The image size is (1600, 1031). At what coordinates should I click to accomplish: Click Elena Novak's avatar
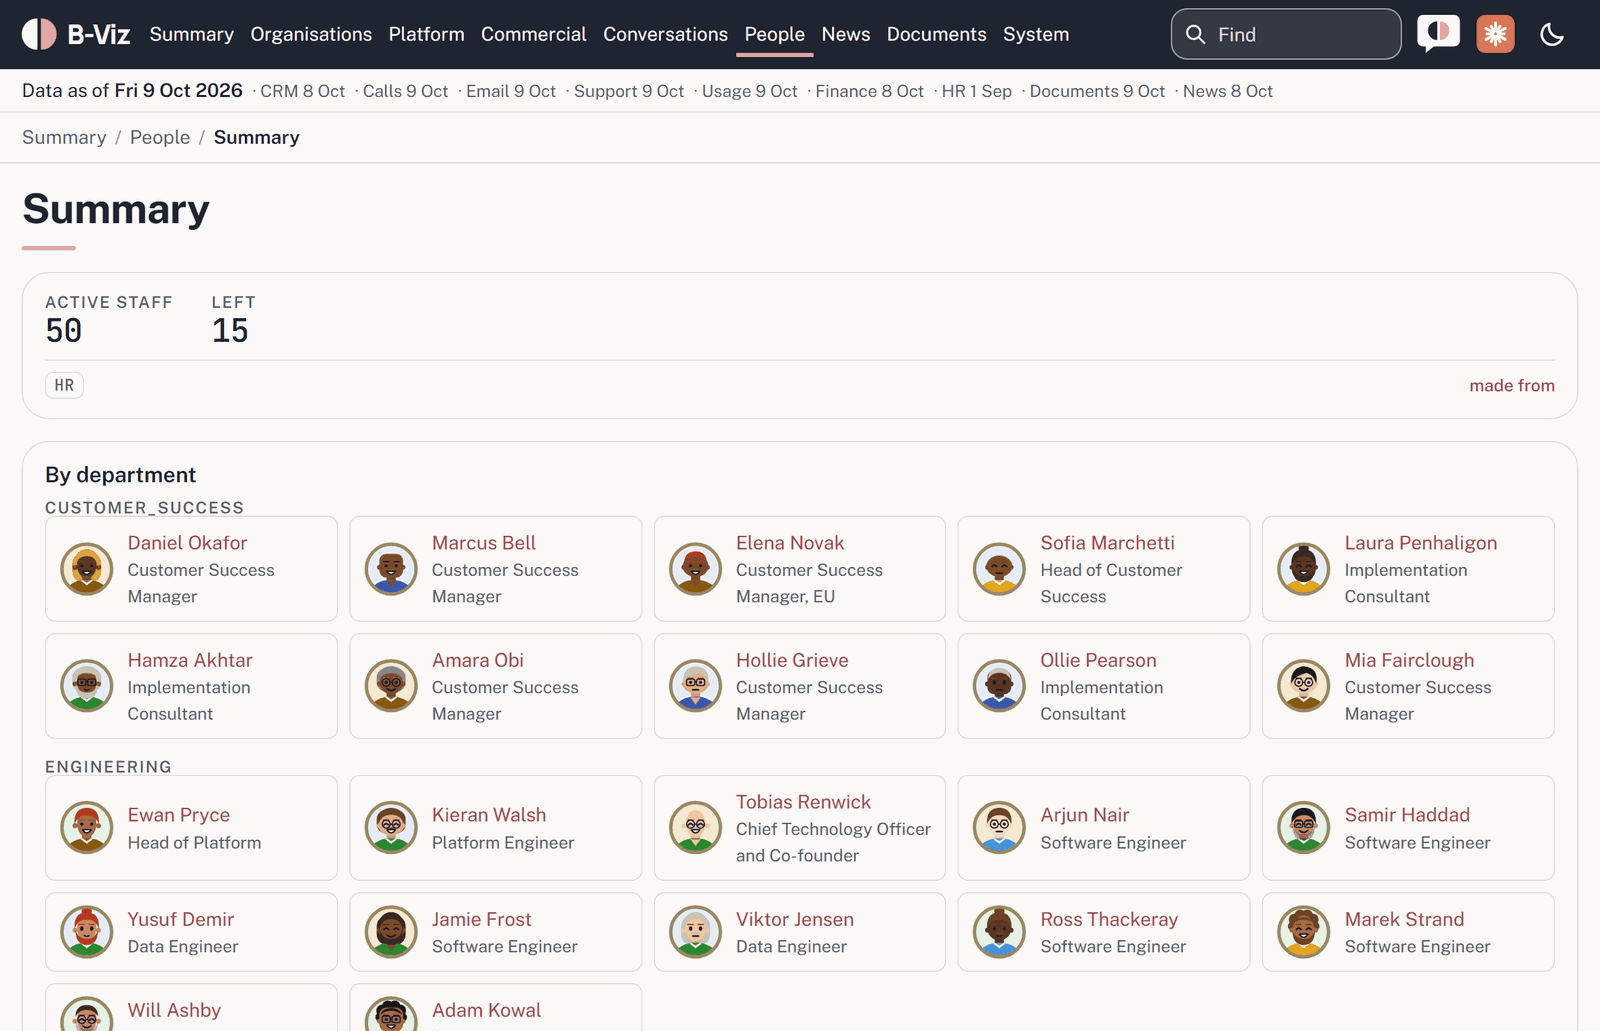[x=695, y=569]
